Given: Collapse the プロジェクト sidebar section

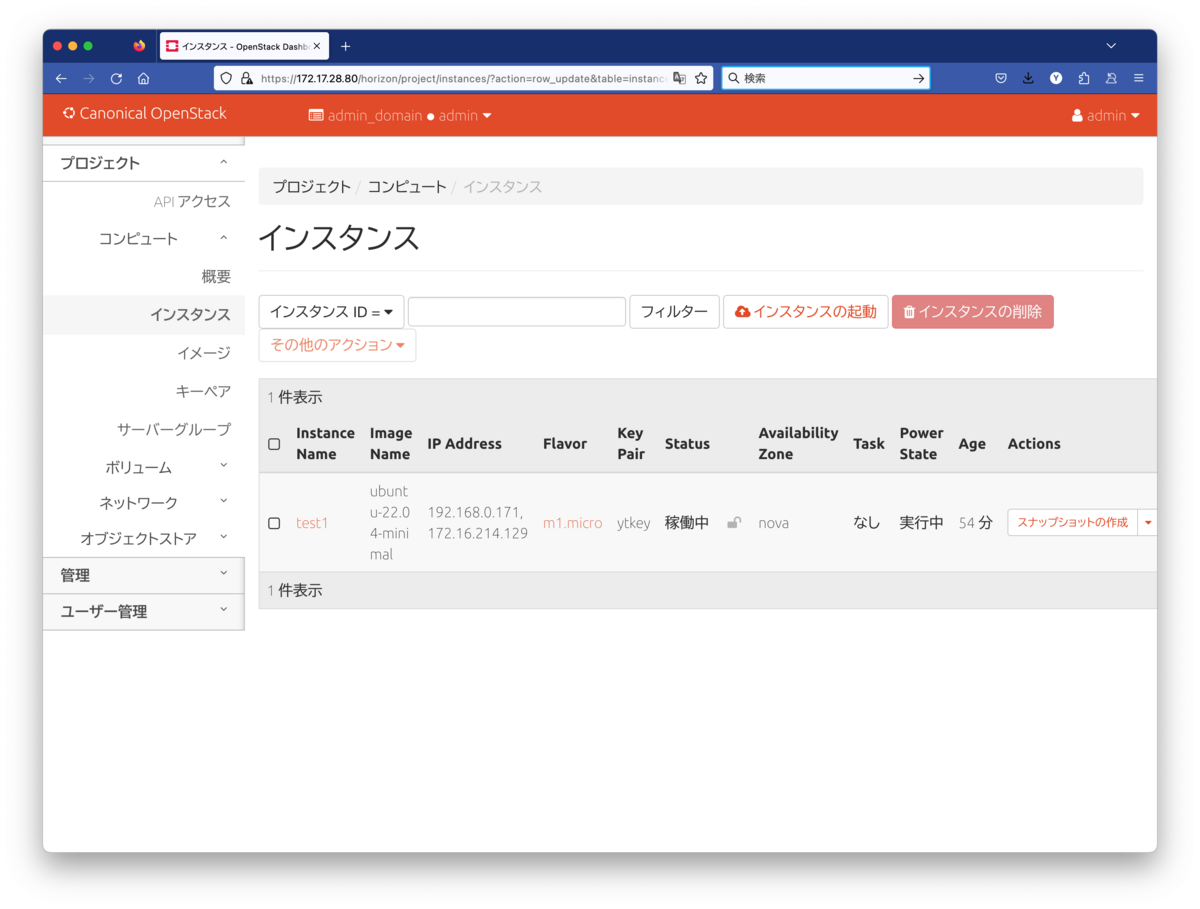Looking at the screenshot, I should 144,163.
